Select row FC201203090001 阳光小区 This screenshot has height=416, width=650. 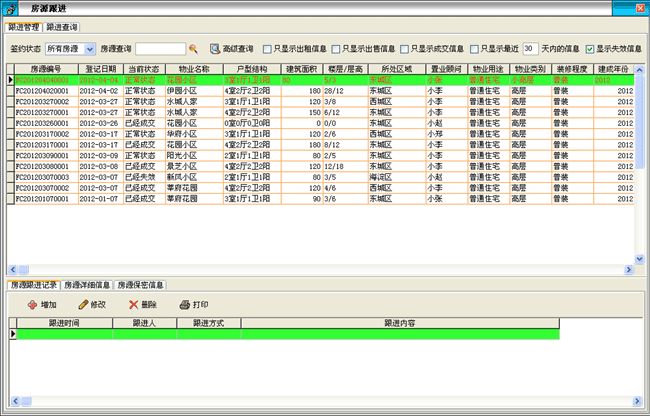click(43, 156)
